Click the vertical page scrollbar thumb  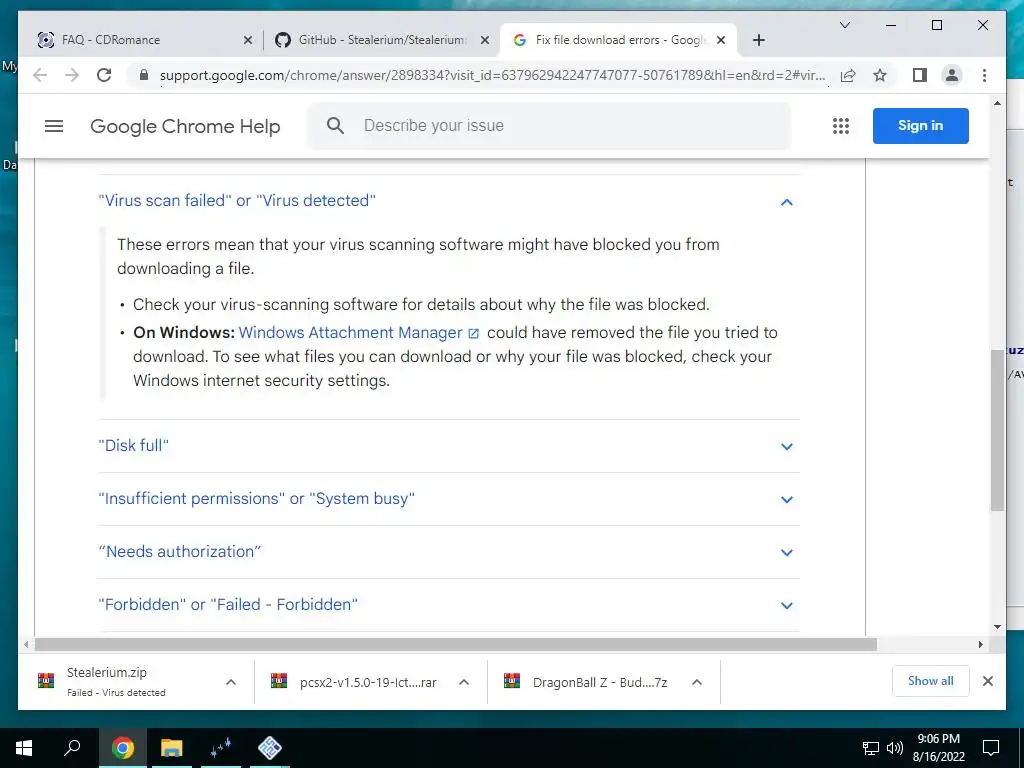point(997,430)
